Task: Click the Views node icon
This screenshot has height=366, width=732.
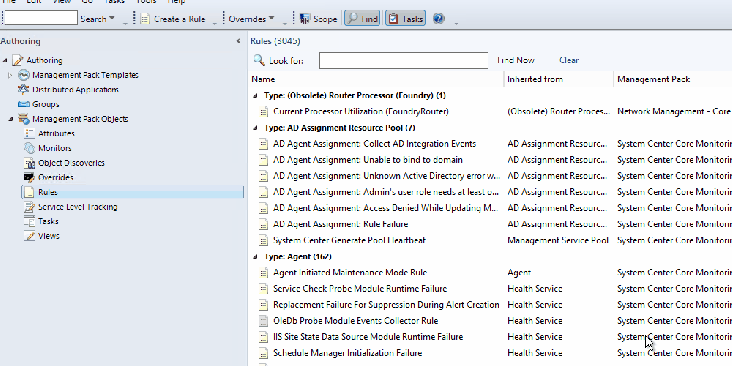Action: (x=29, y=236)
